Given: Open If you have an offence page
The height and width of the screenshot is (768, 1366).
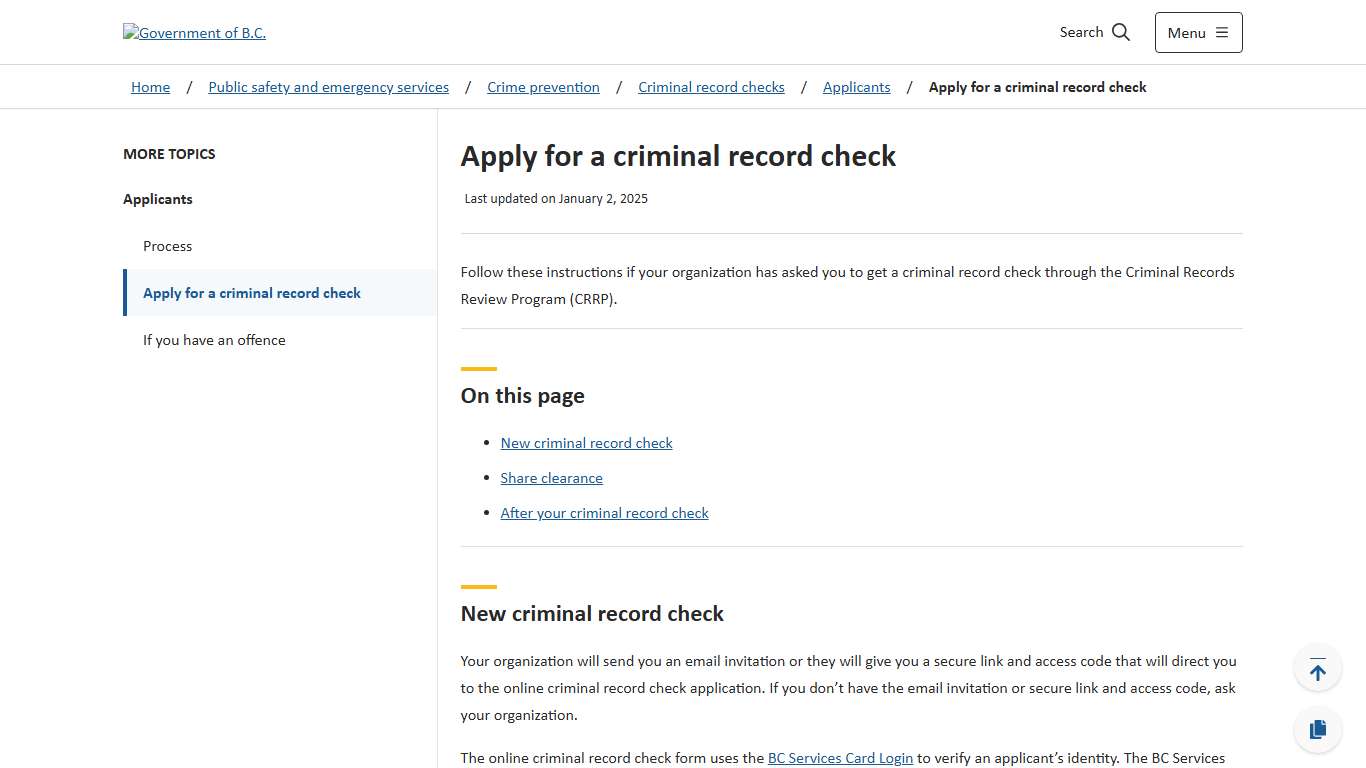Looking at the screenshot, I should [214, 340].
